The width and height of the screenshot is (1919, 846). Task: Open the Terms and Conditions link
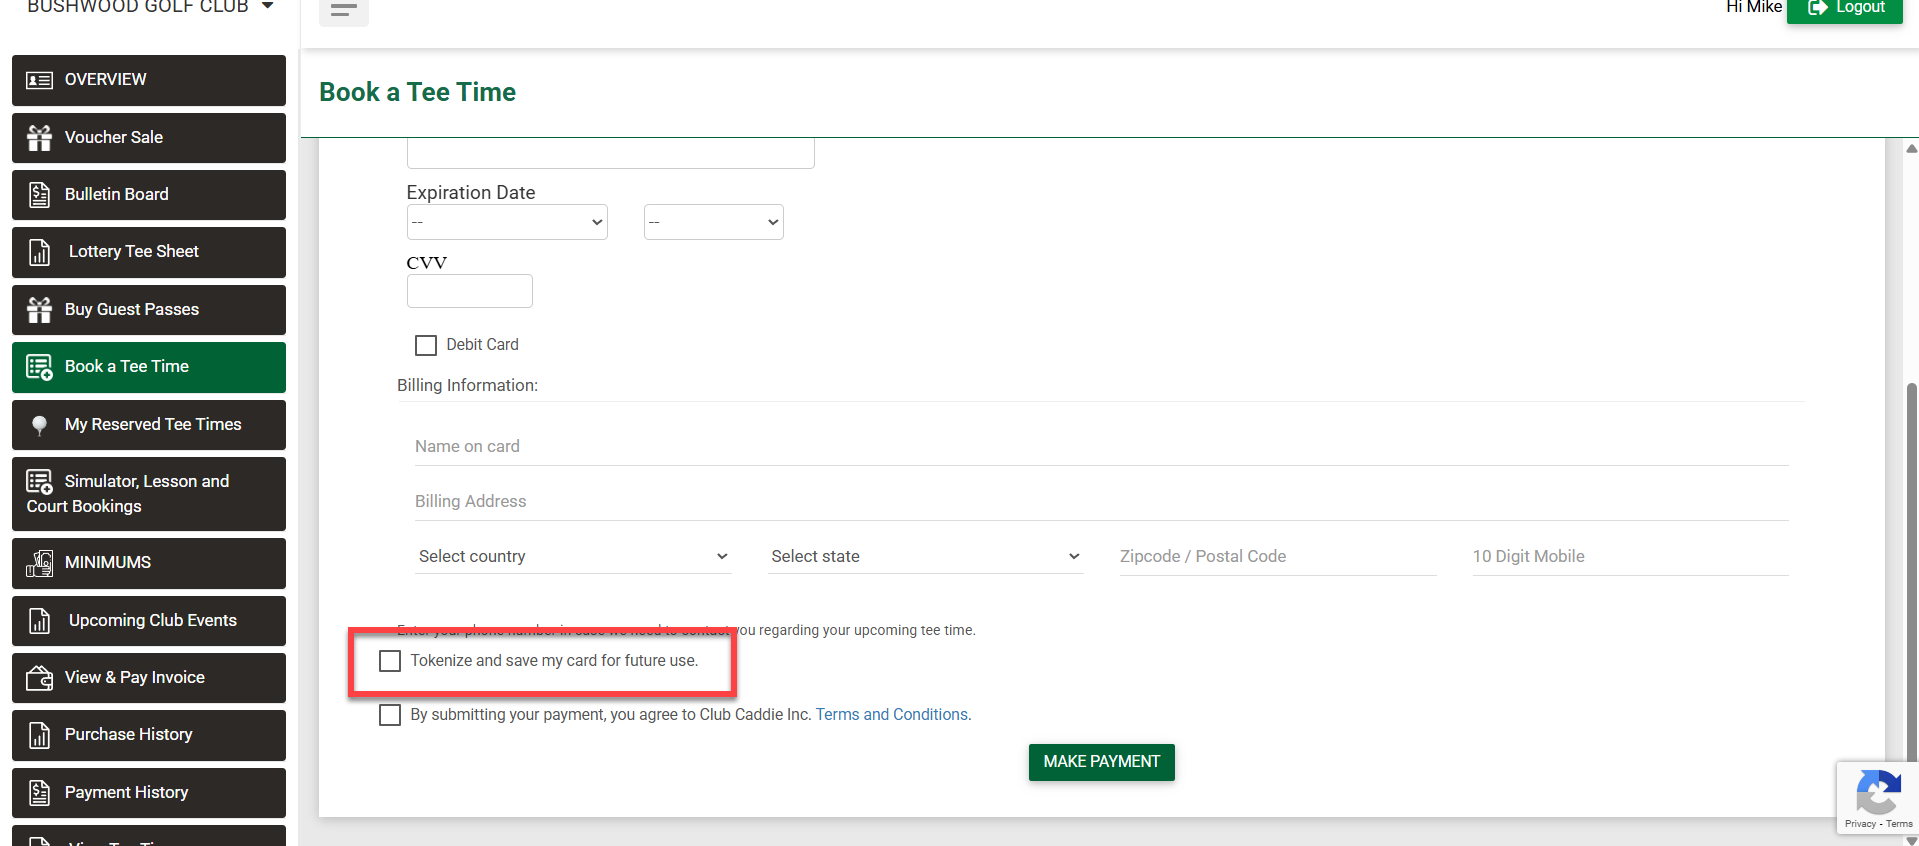[x=891, y=715]
